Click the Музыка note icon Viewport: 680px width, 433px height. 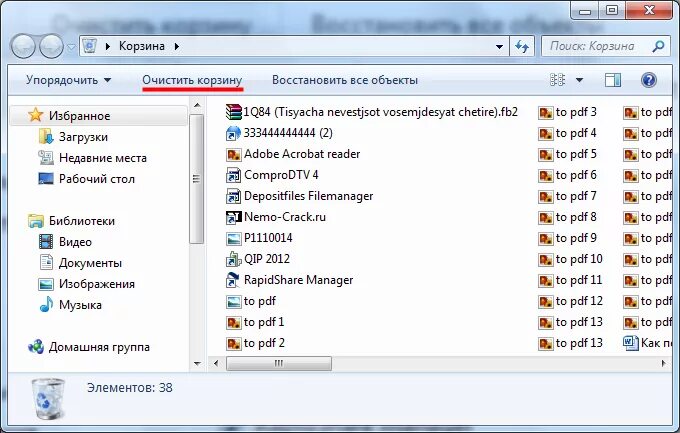(46, 305)
